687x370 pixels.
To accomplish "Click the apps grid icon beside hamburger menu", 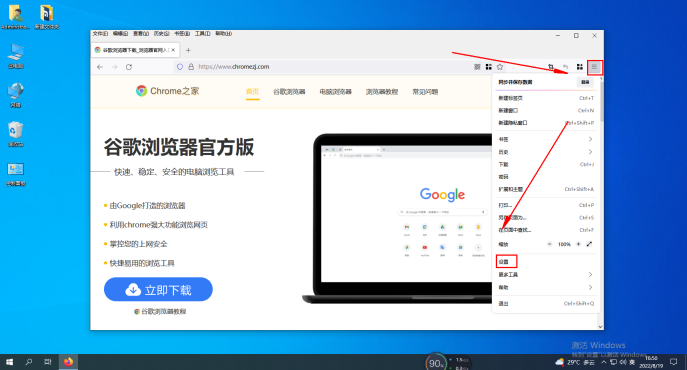I will (580, 67).
